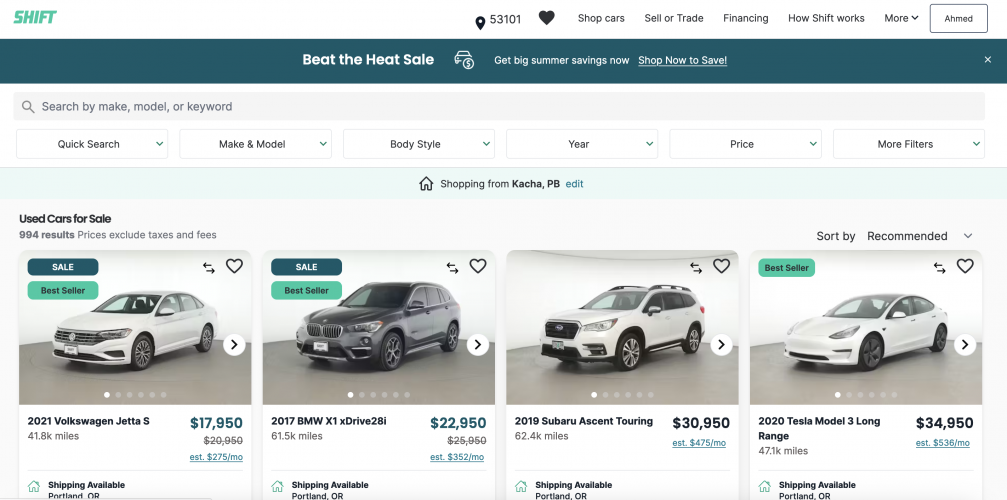This screenshot has height=500, width=1007.
Task: Click the white Volkswagen Jetta photo
Action: pyautogui.click(x=136, y=328)
